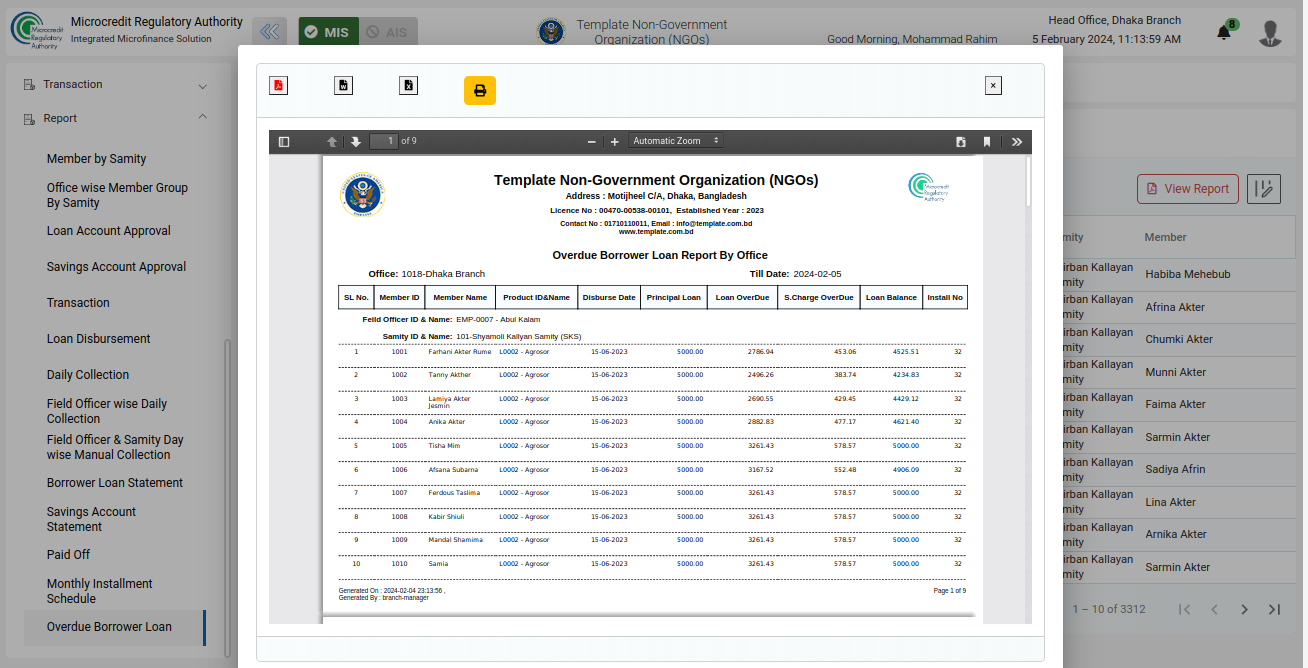Jump to the last page of table

click(x=1274, y=610)
